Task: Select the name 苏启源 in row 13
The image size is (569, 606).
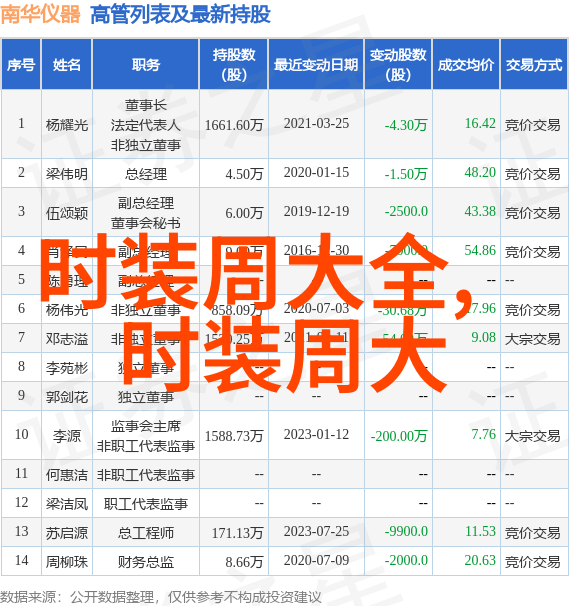Action: pos(67,533)
